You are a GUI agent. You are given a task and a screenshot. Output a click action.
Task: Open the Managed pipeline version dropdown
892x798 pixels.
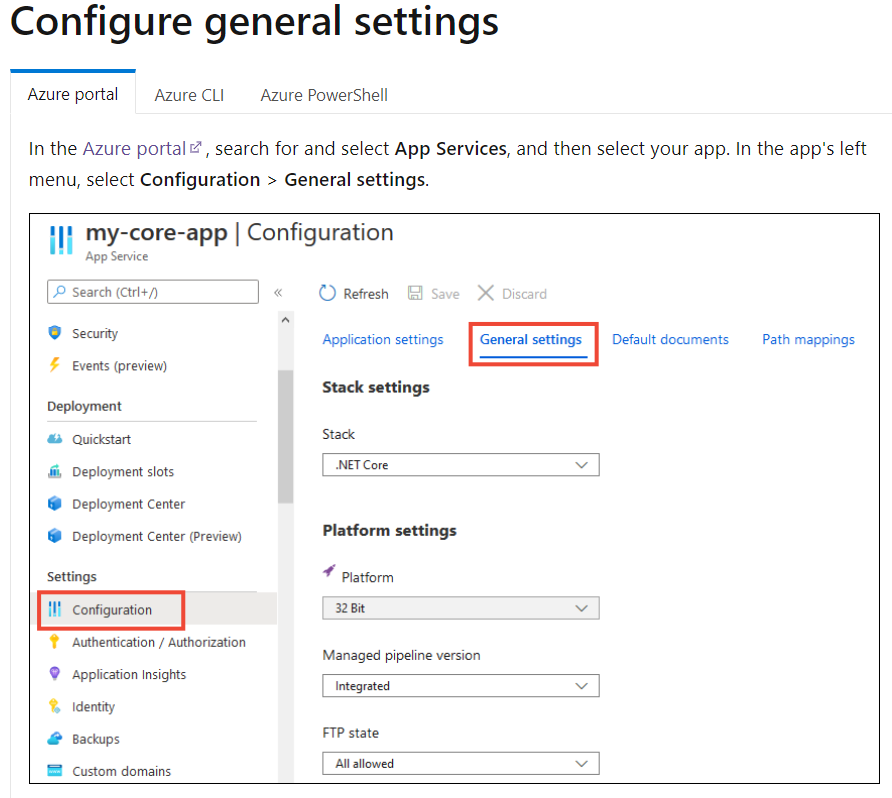(x=460, y=686)
